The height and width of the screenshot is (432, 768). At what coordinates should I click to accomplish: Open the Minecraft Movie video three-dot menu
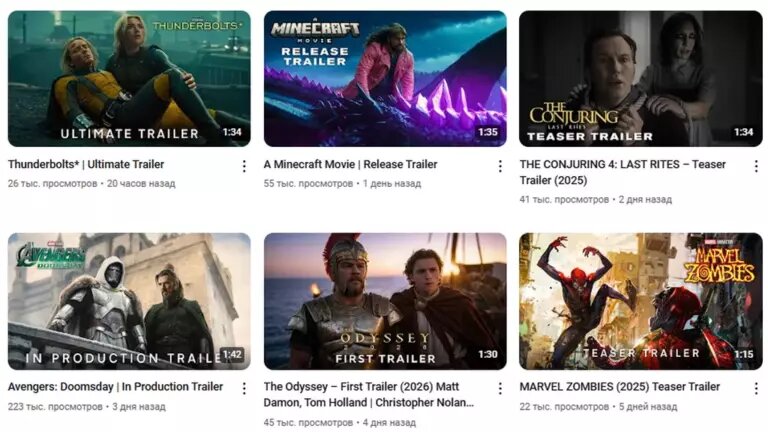500,167
